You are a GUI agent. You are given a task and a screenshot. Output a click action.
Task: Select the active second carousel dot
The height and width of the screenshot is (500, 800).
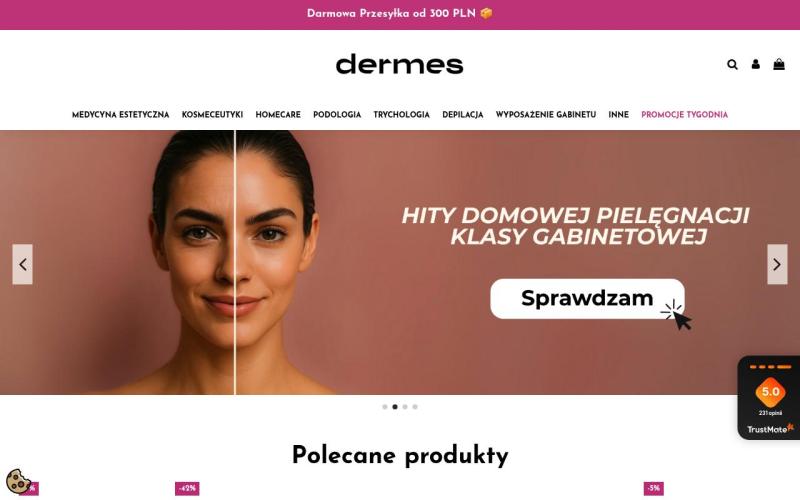point(395,407)
